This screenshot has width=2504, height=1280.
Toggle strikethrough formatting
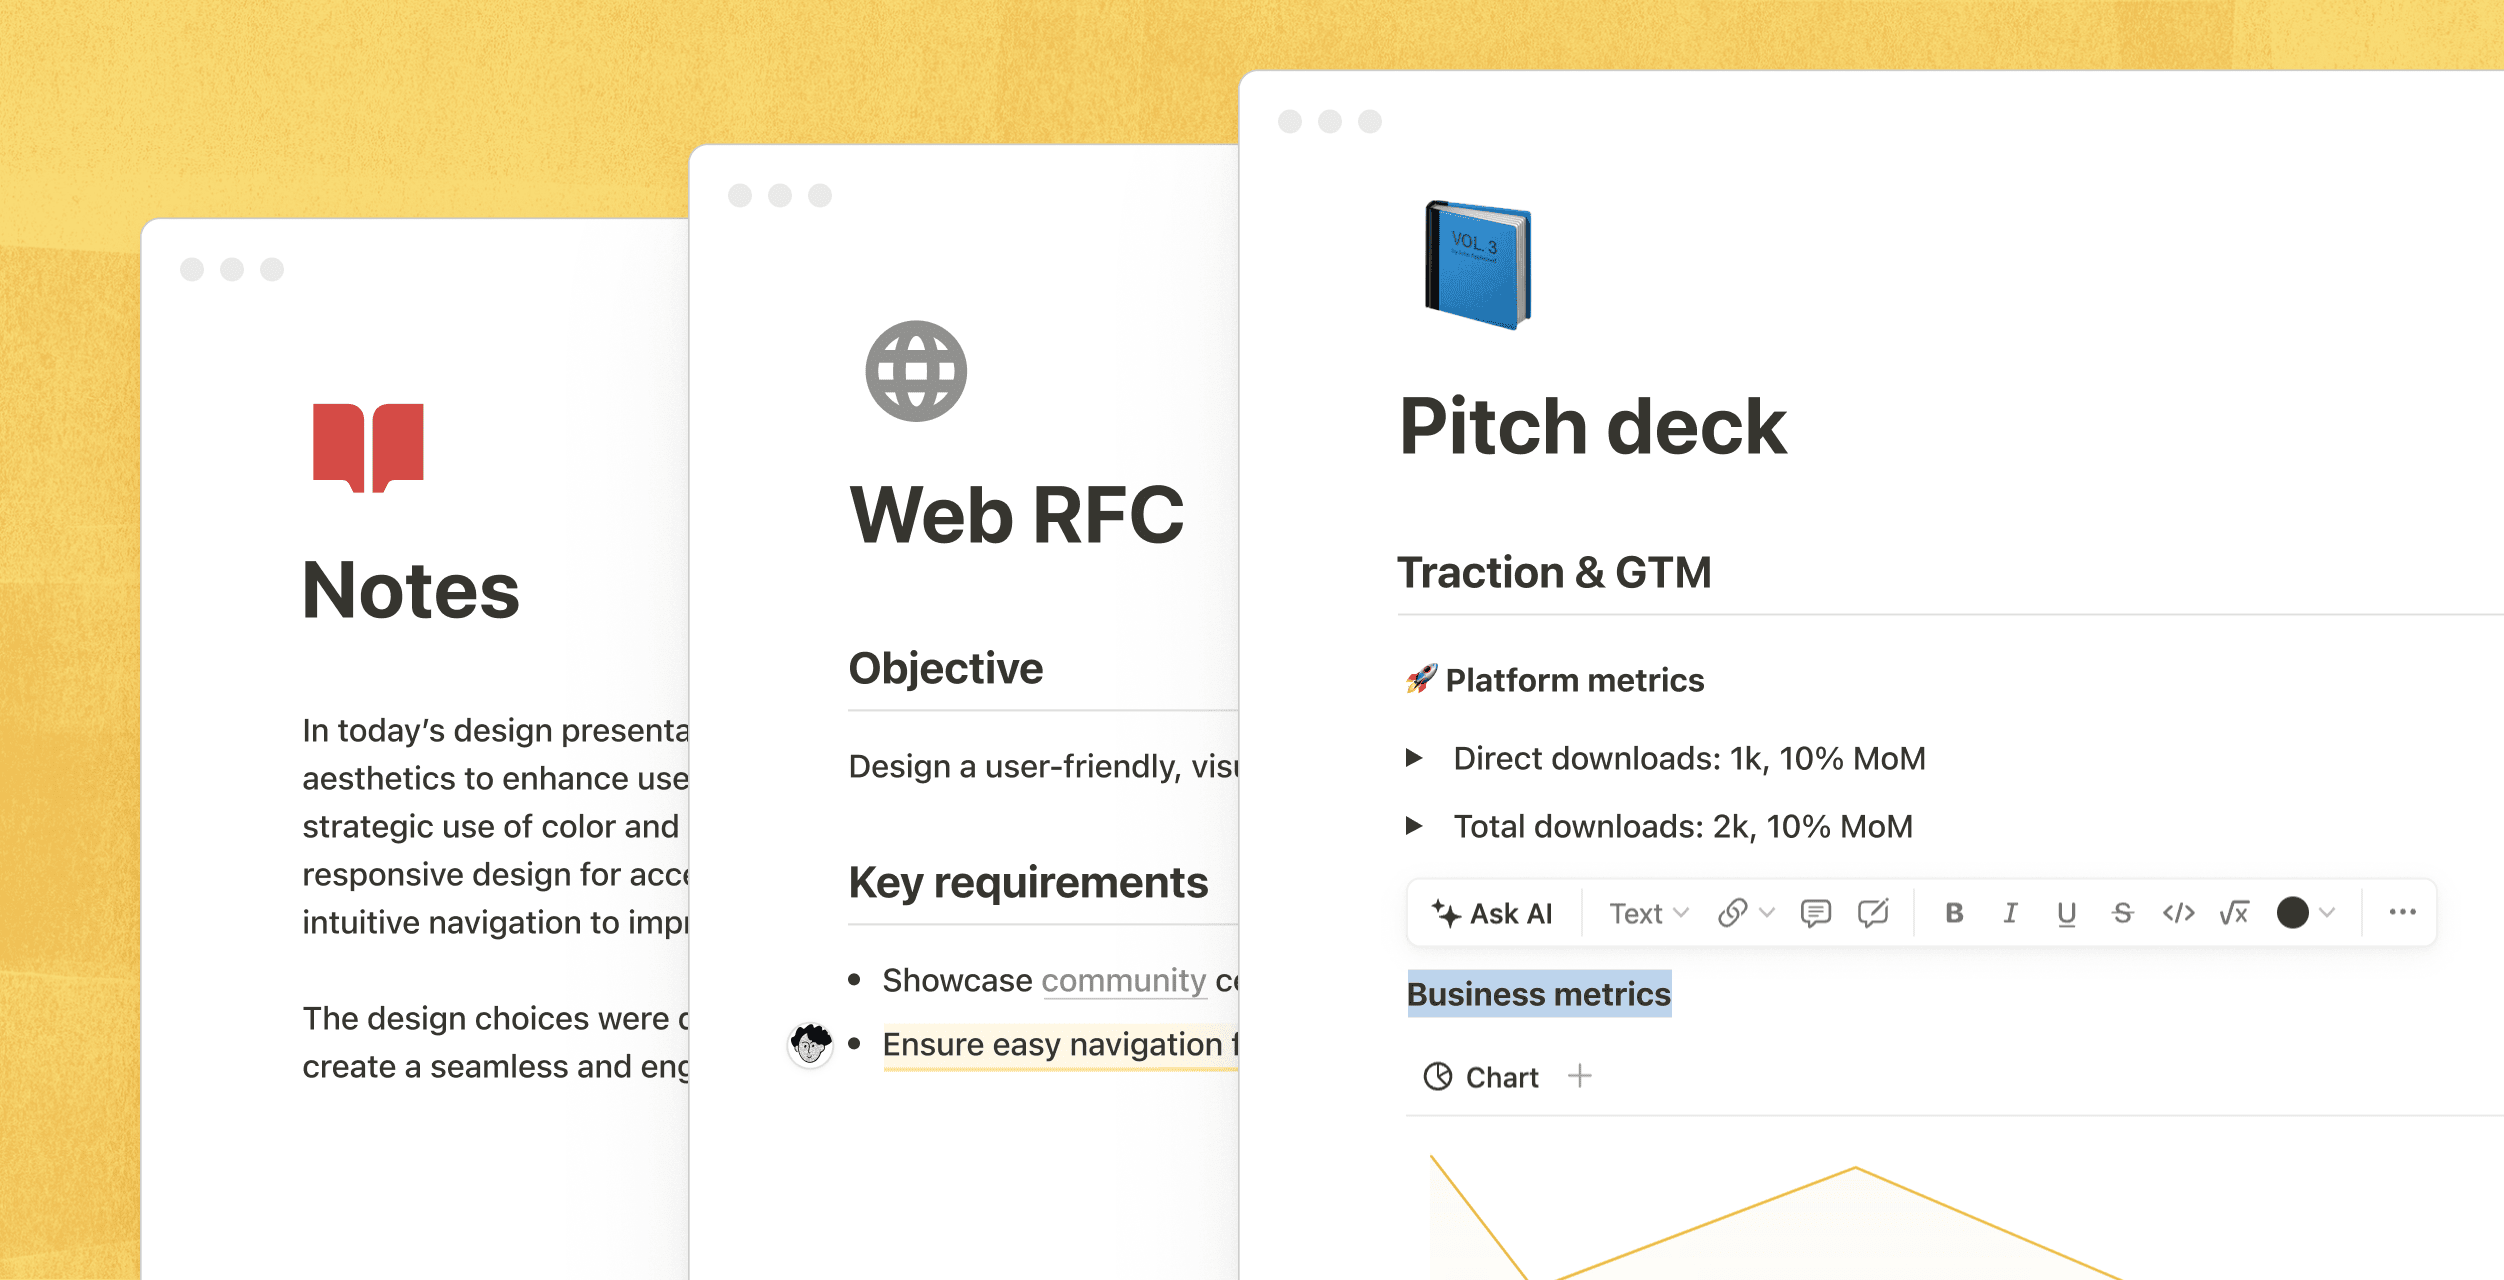2122,913
